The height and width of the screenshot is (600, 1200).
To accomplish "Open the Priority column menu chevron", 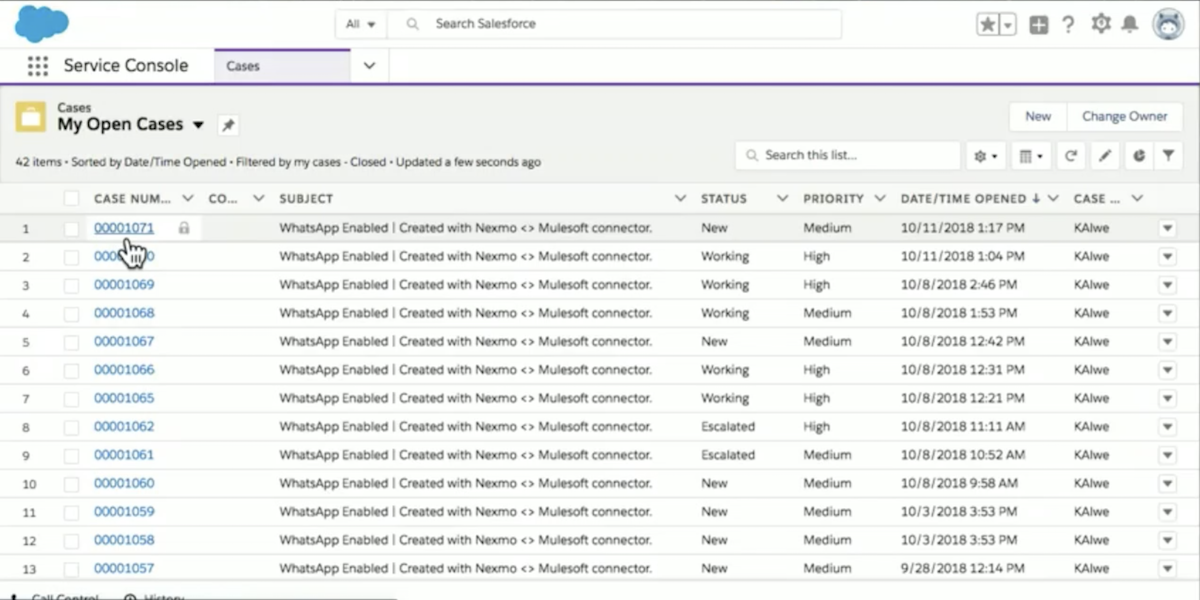I will pos(880,199).
